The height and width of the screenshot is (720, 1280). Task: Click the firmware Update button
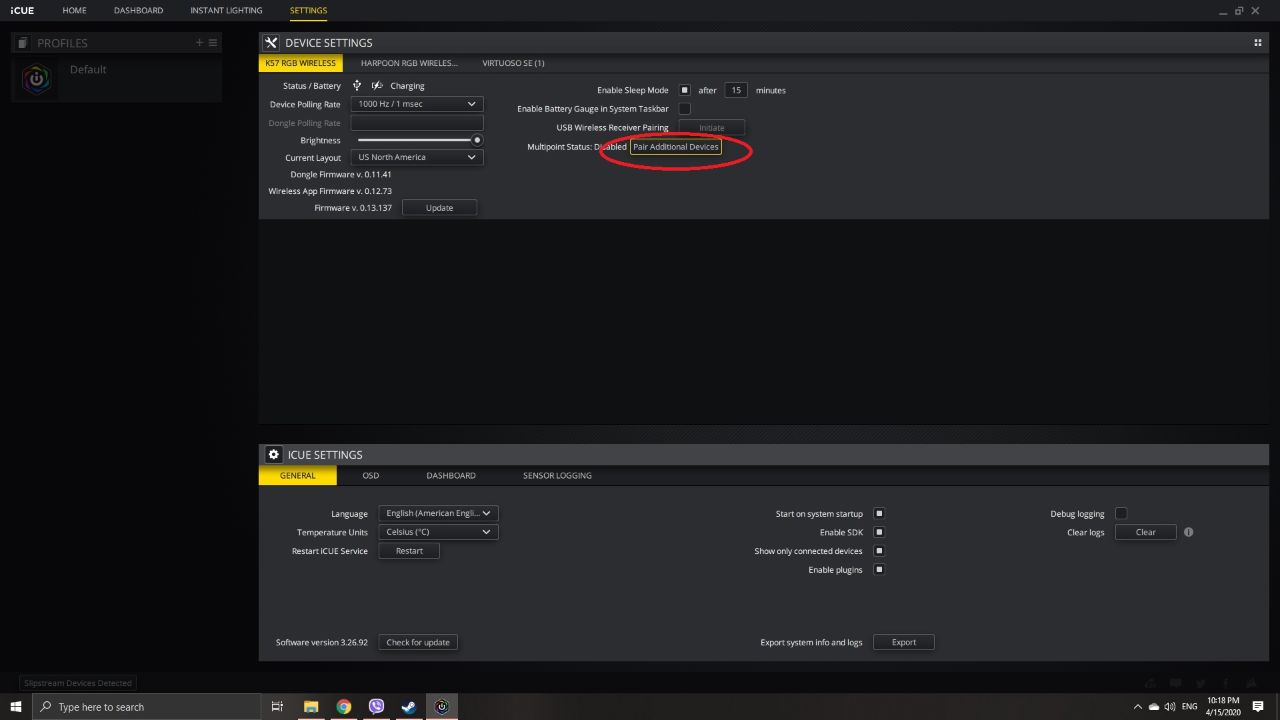439,208
